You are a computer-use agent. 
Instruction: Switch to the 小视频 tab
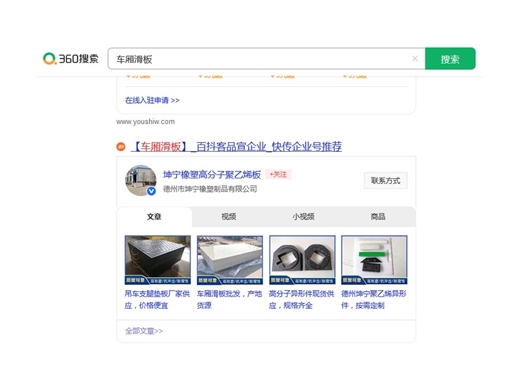pos(303,217)
